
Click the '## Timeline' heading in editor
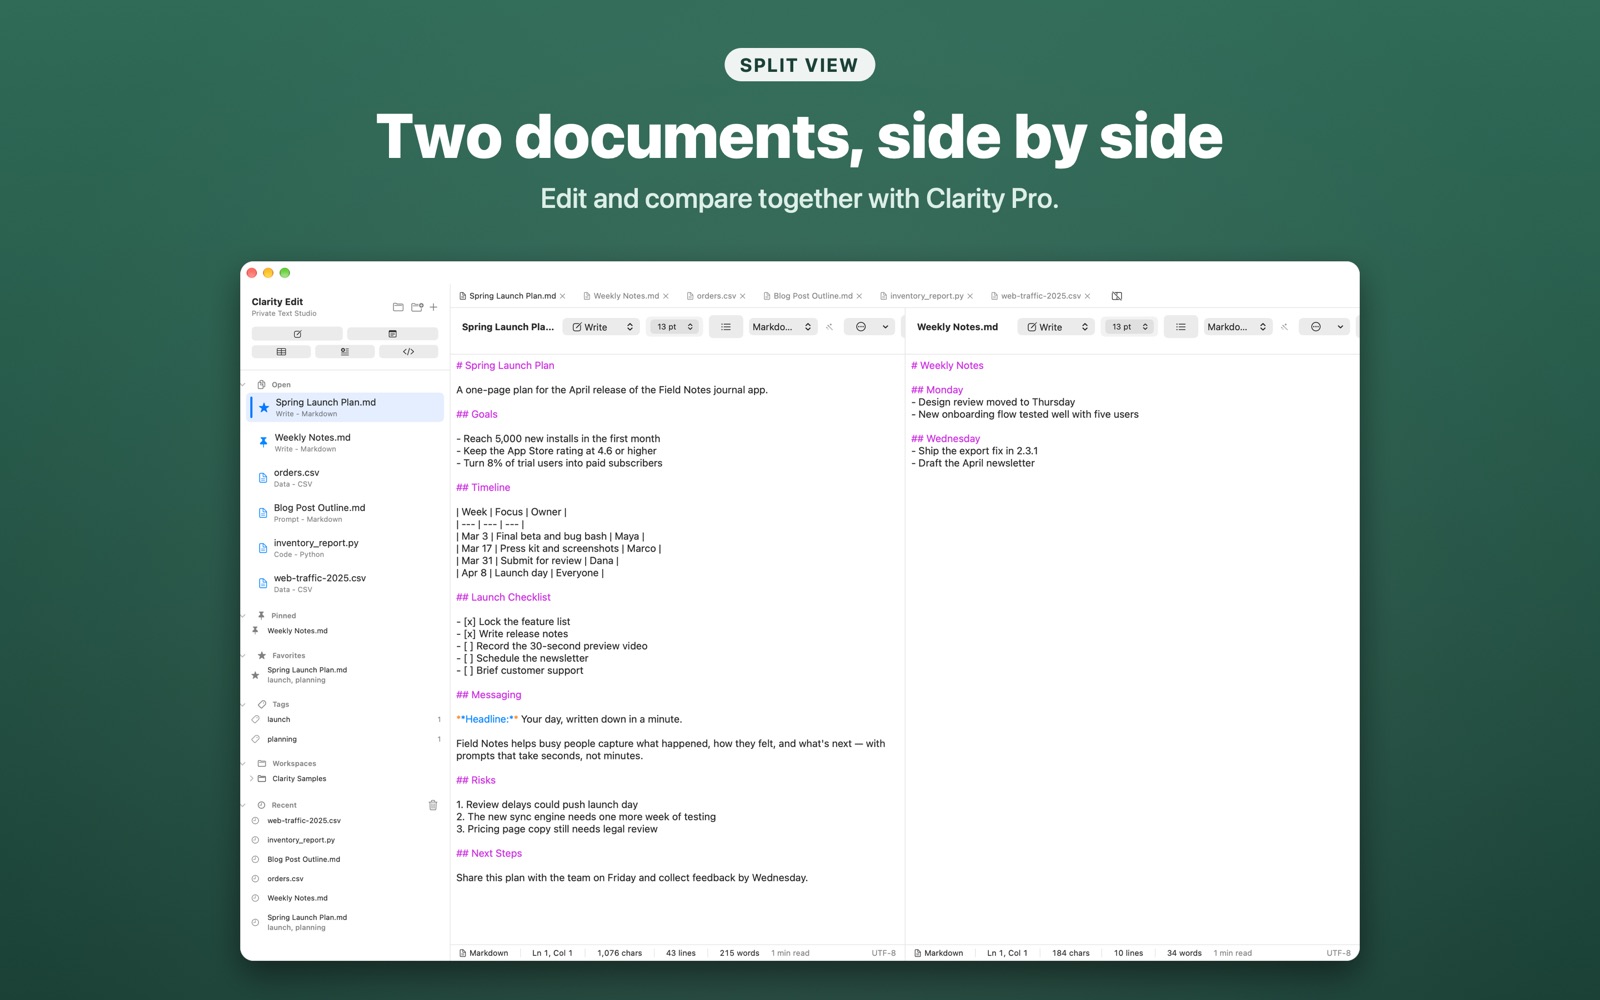click(483, 488)
